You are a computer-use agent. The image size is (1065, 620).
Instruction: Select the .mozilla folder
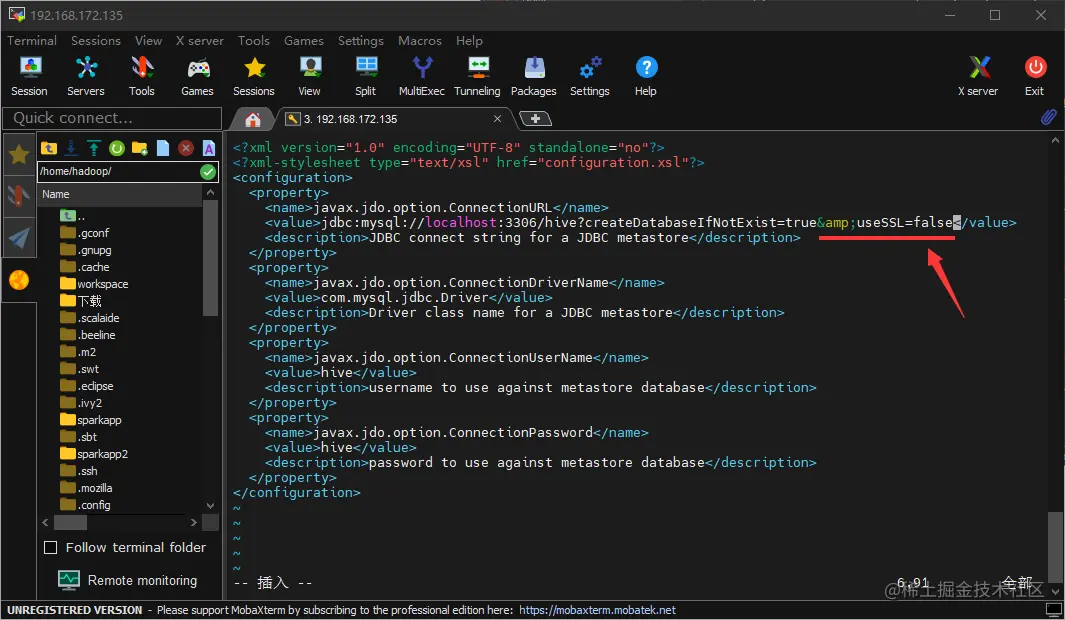tap(87, 488)
